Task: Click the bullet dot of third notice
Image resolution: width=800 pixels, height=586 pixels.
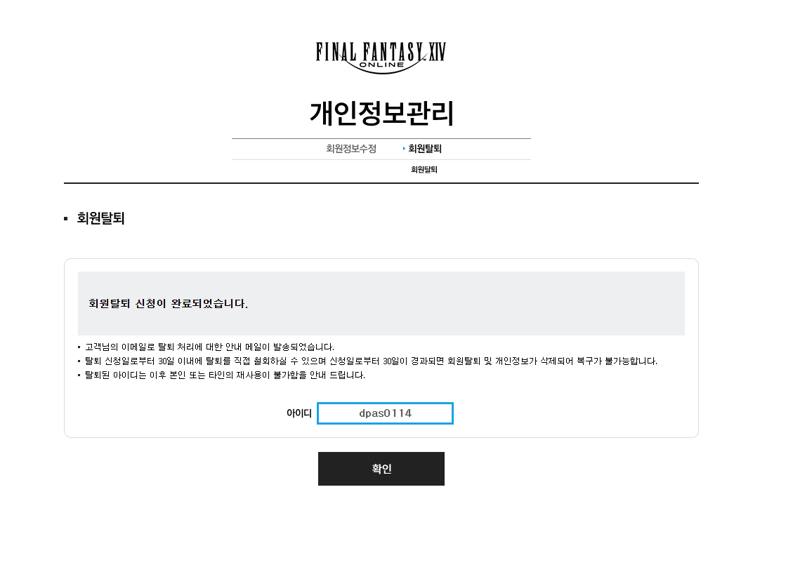Action: tap(79, 375)
